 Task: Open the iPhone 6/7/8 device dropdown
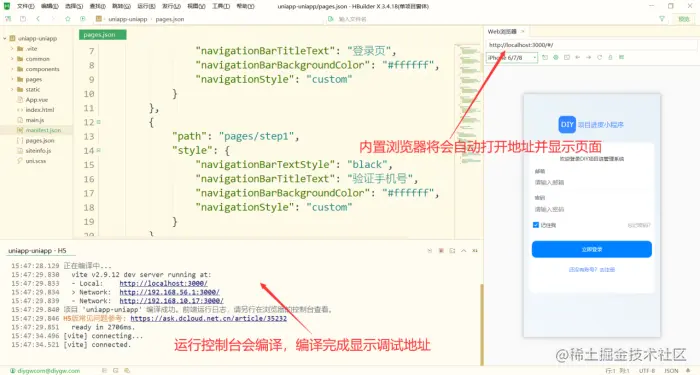512,58
